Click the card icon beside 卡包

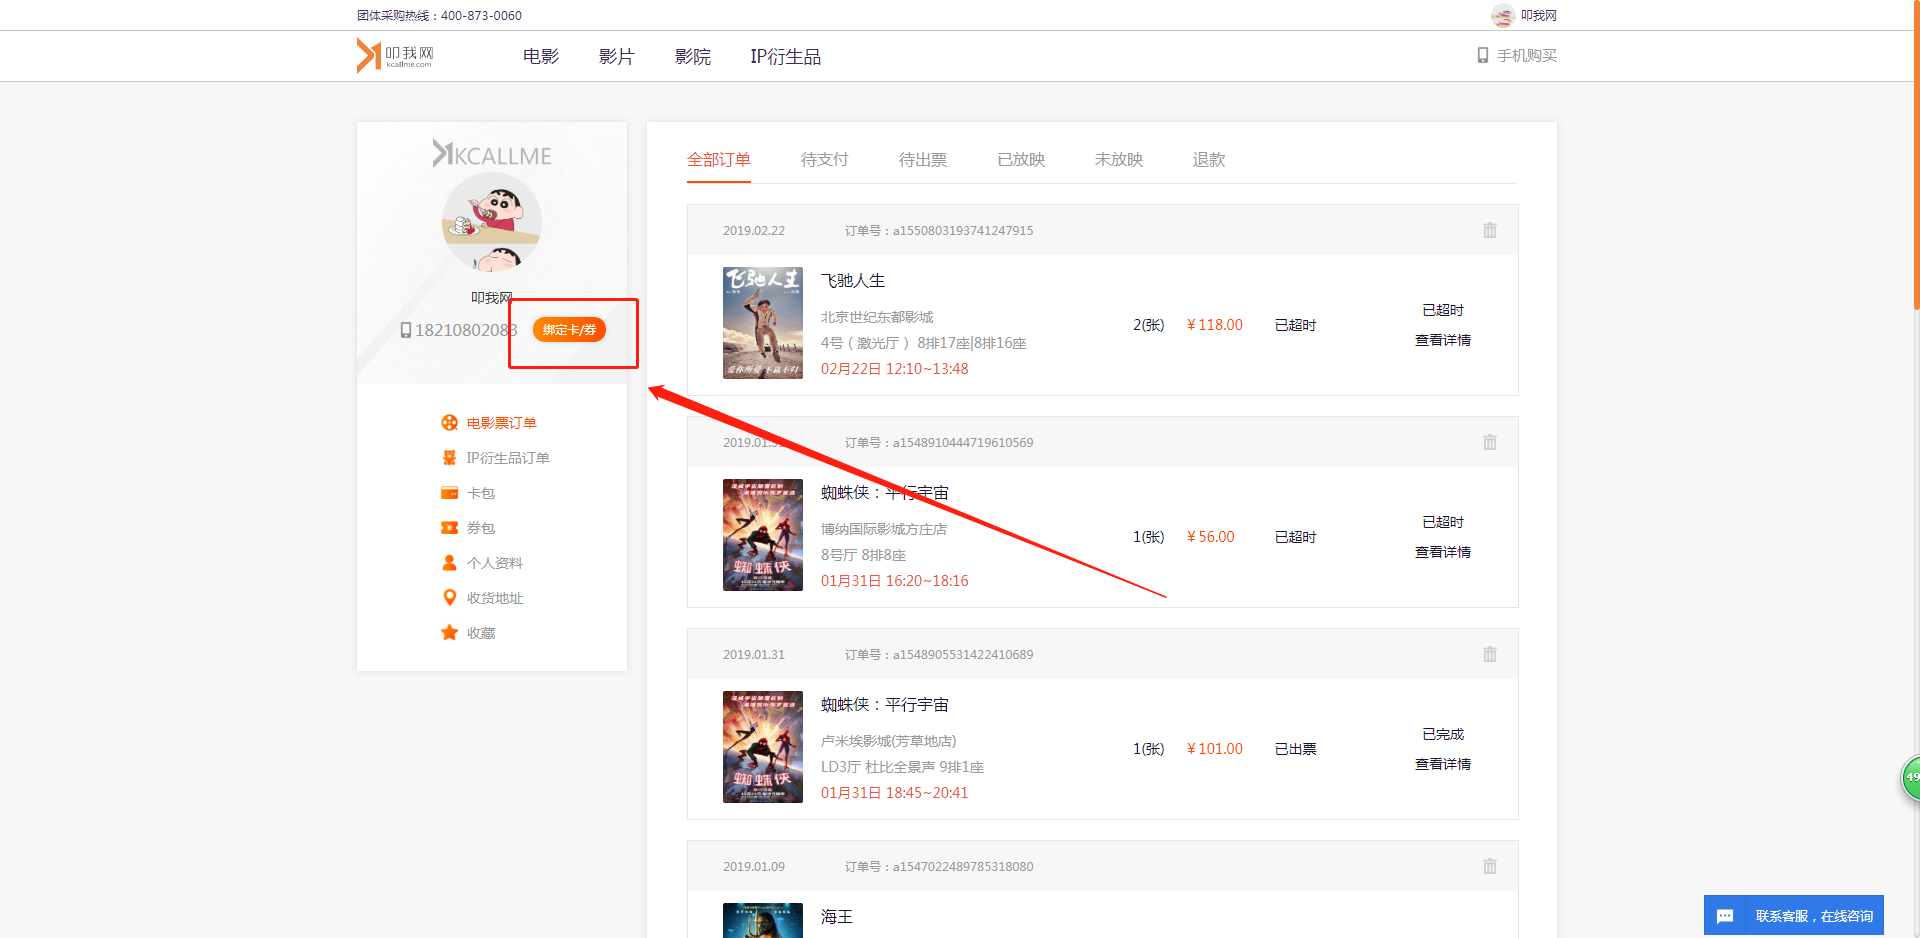click(x=450, y=493)
